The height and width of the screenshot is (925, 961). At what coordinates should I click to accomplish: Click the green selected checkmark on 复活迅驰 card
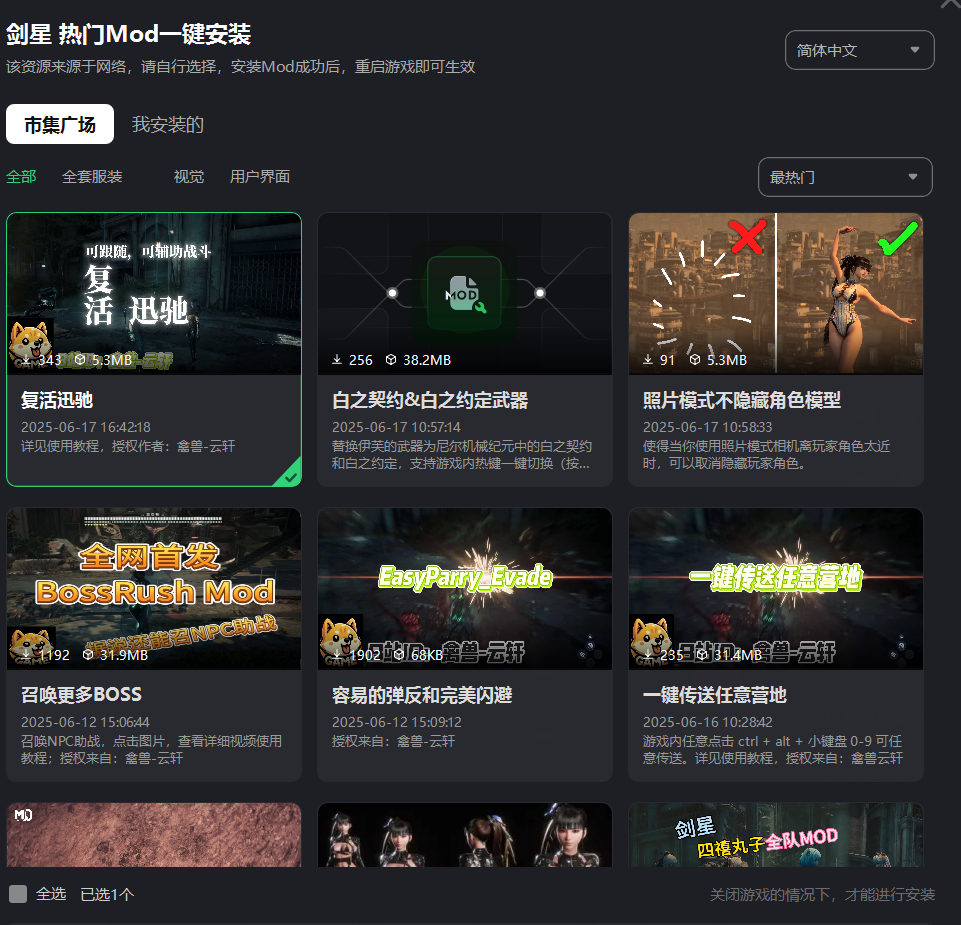(291, 476)
